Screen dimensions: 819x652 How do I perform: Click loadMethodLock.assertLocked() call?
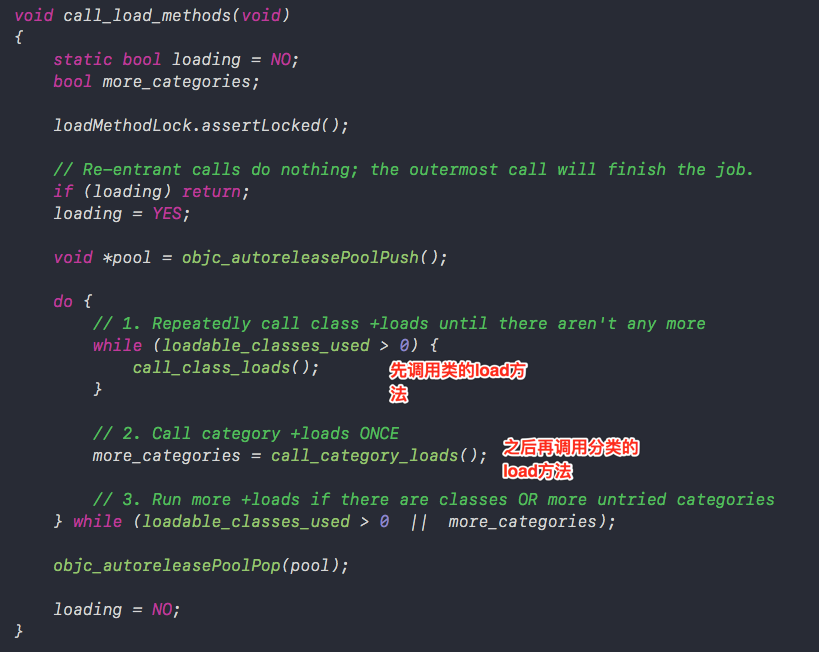click(x=201, y=125)
